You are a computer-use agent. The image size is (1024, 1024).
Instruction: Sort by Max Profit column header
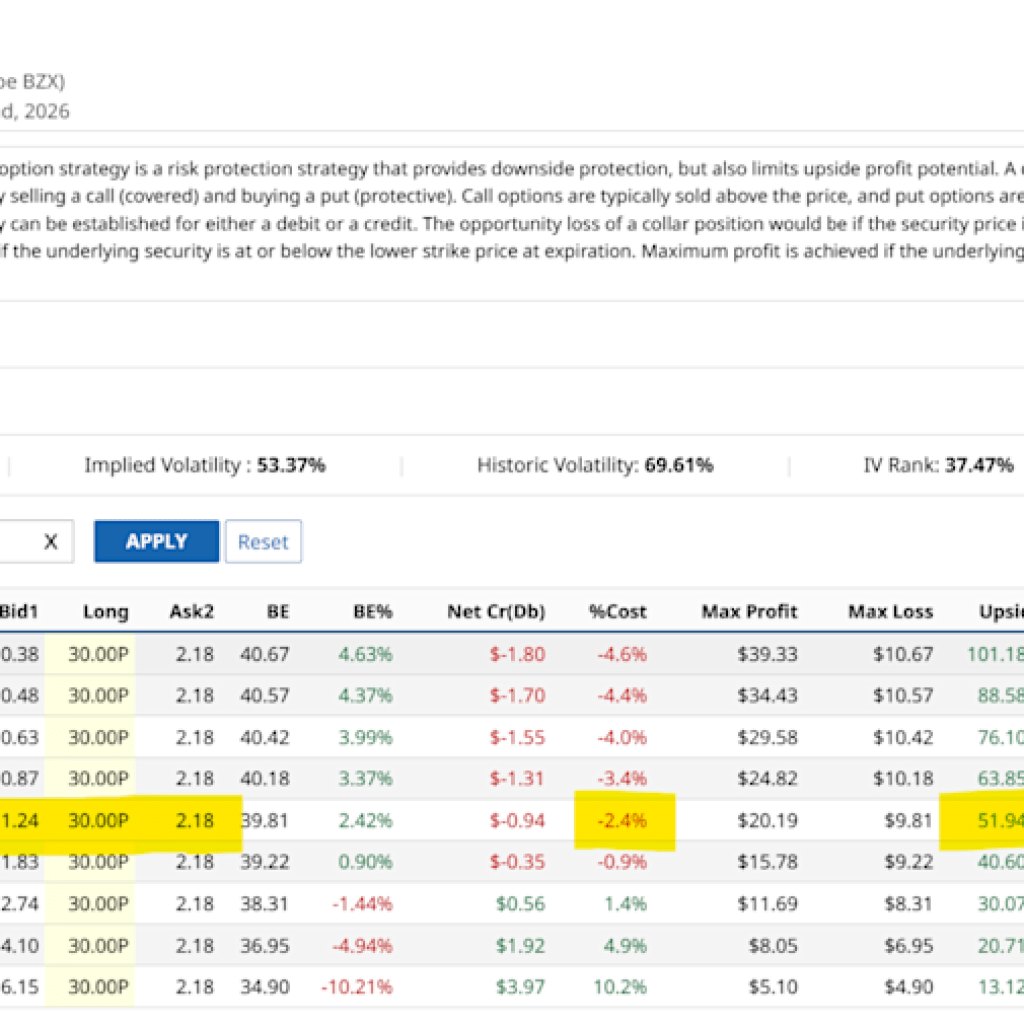[749, 611]
